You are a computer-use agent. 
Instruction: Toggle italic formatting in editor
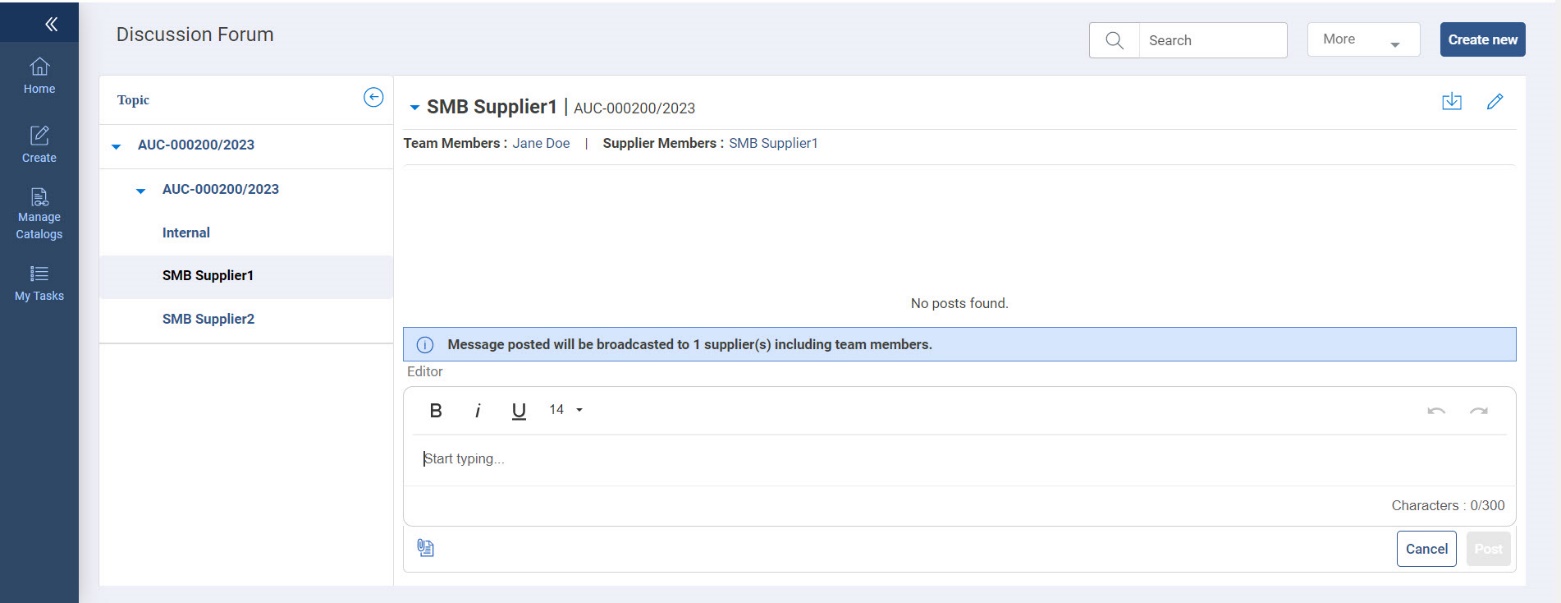point(478,411)
